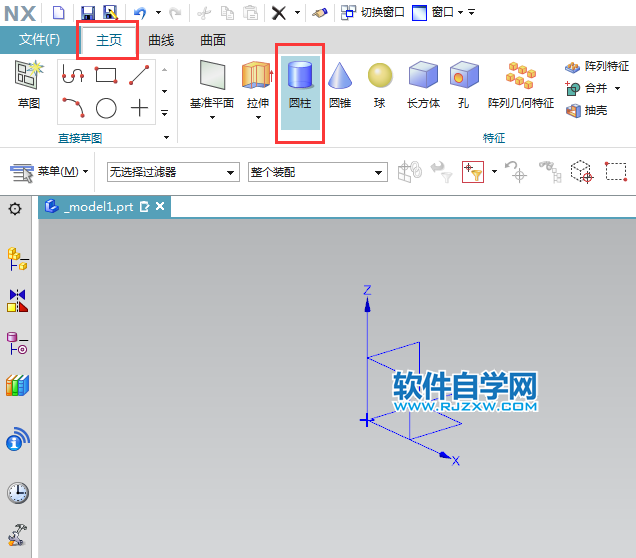Select the rectangle sketch tool

click(106, 75)
